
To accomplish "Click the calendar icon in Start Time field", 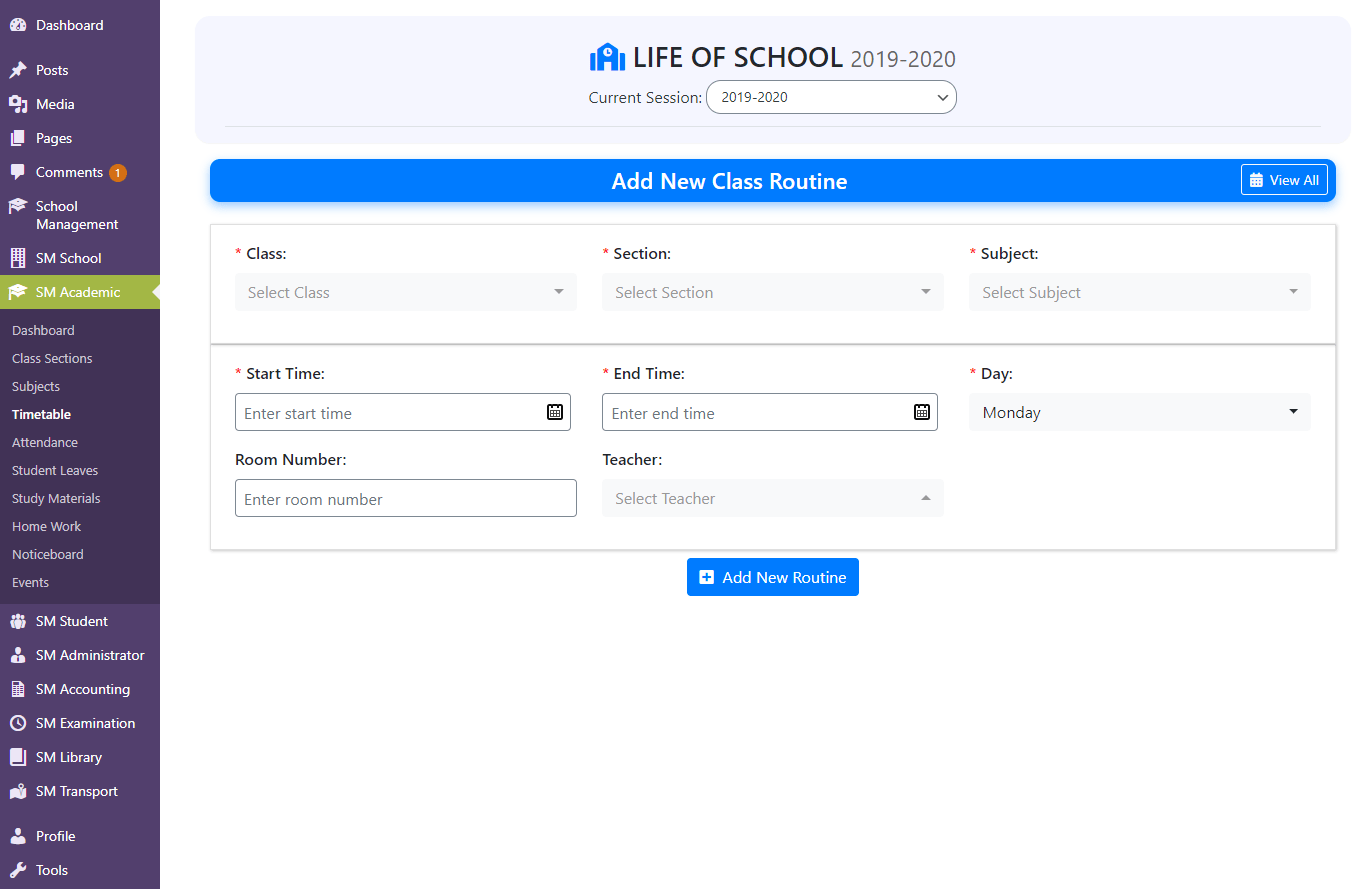I will [x=555, y=412].
